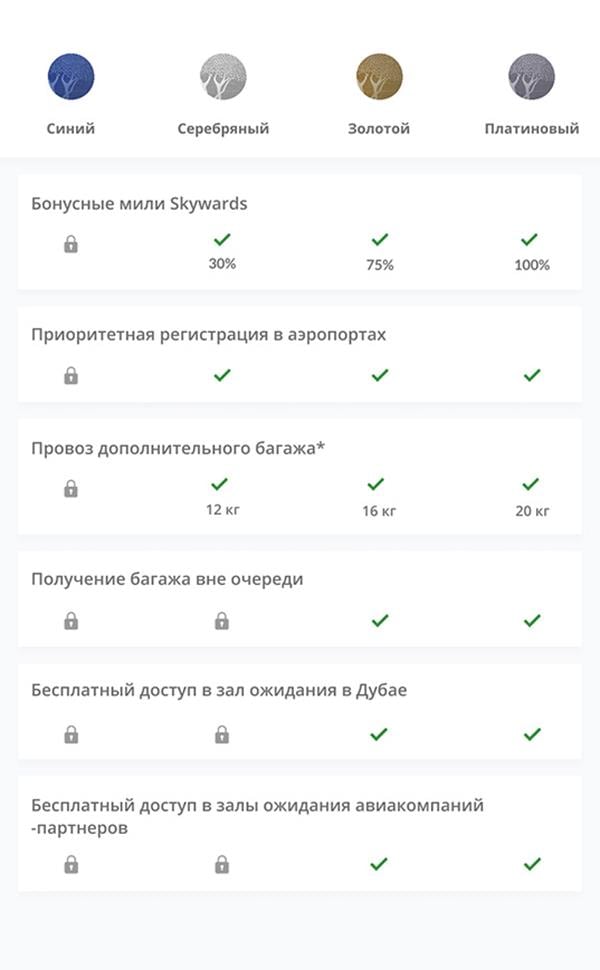Click the Бонусные мили Skywards heading
600x970 pixels.
[139, 204]
